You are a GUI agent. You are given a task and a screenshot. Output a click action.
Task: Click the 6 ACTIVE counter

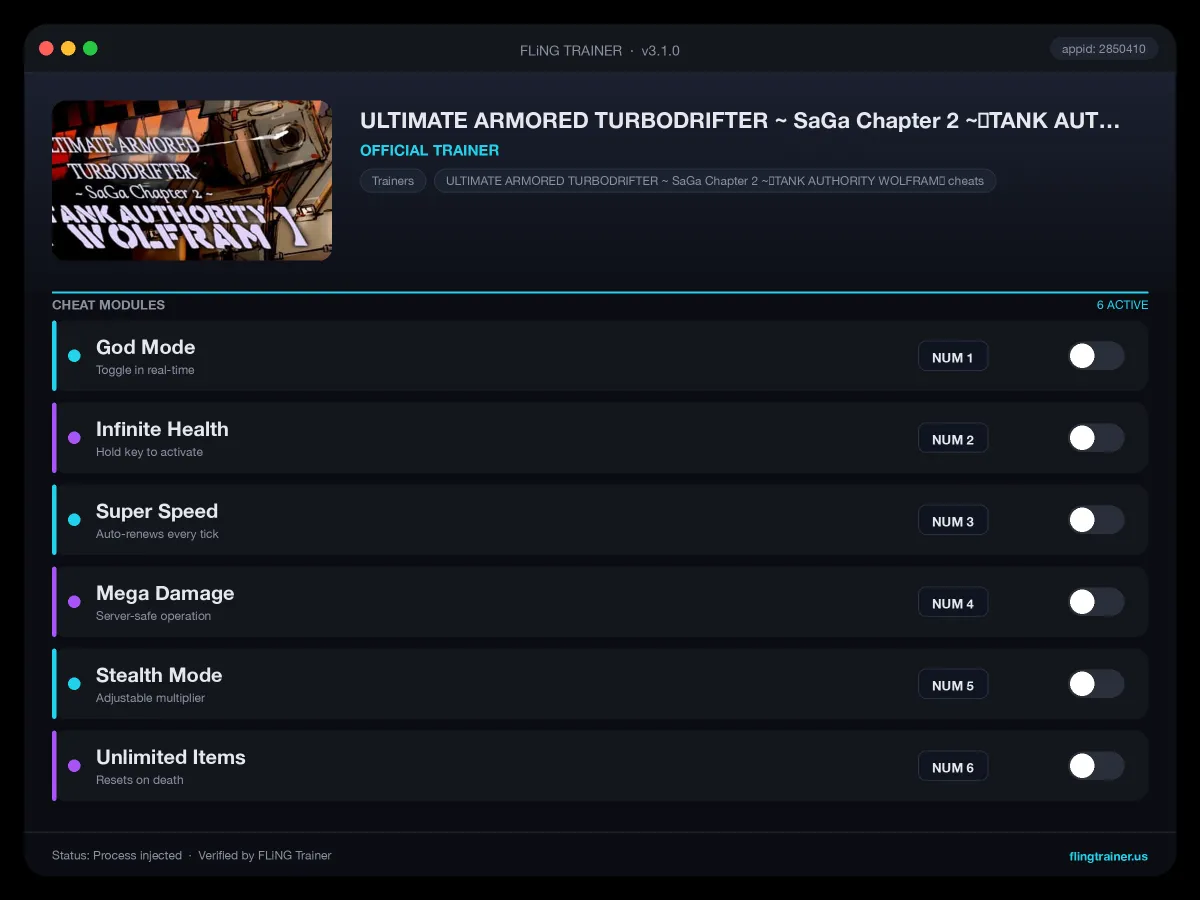point(1122,305)
